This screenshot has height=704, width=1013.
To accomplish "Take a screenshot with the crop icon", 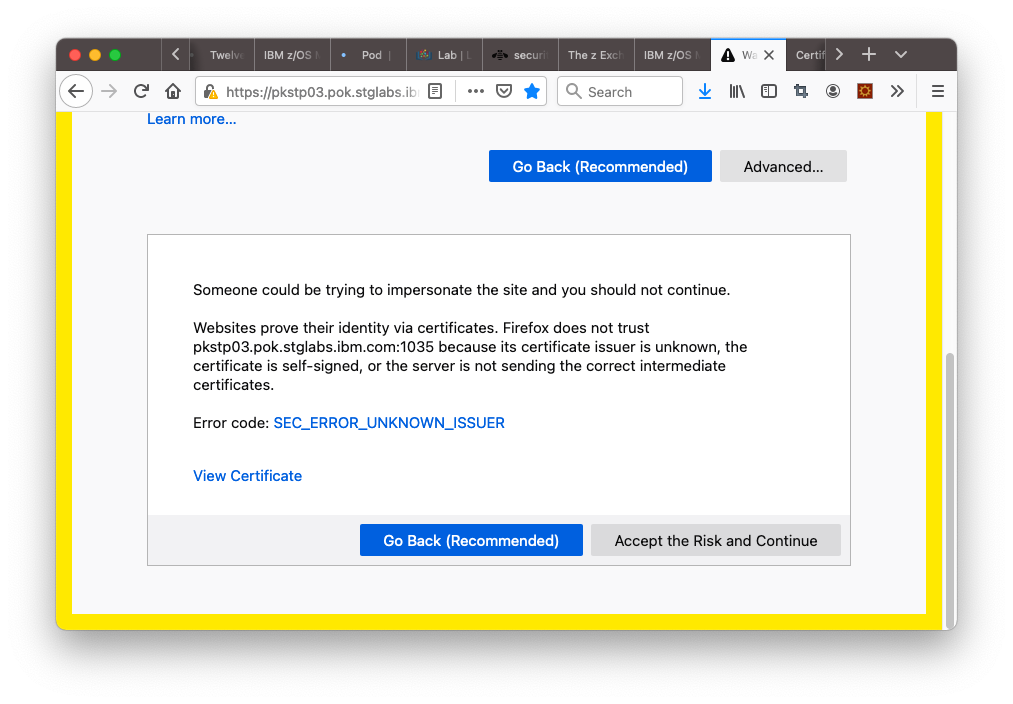I will (801, 91).
